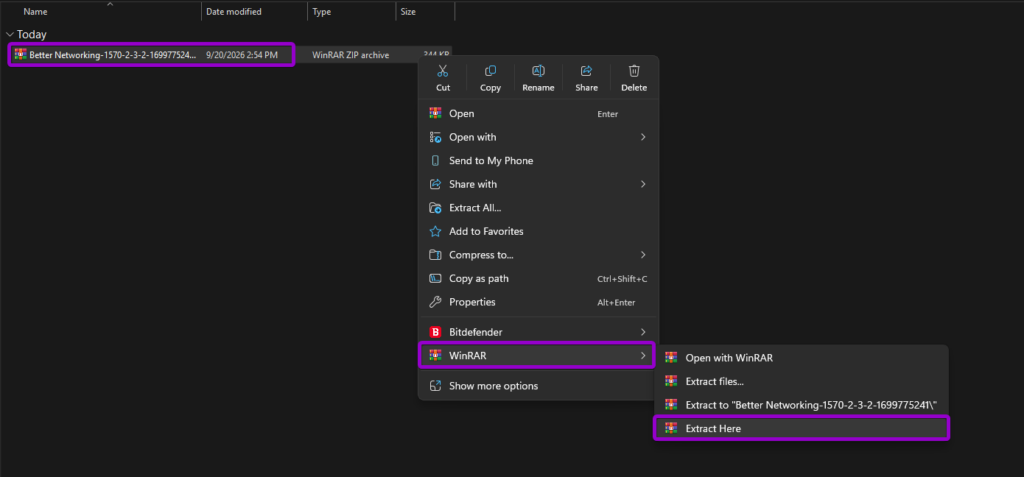Click the Open with icon

coord(435,137)
